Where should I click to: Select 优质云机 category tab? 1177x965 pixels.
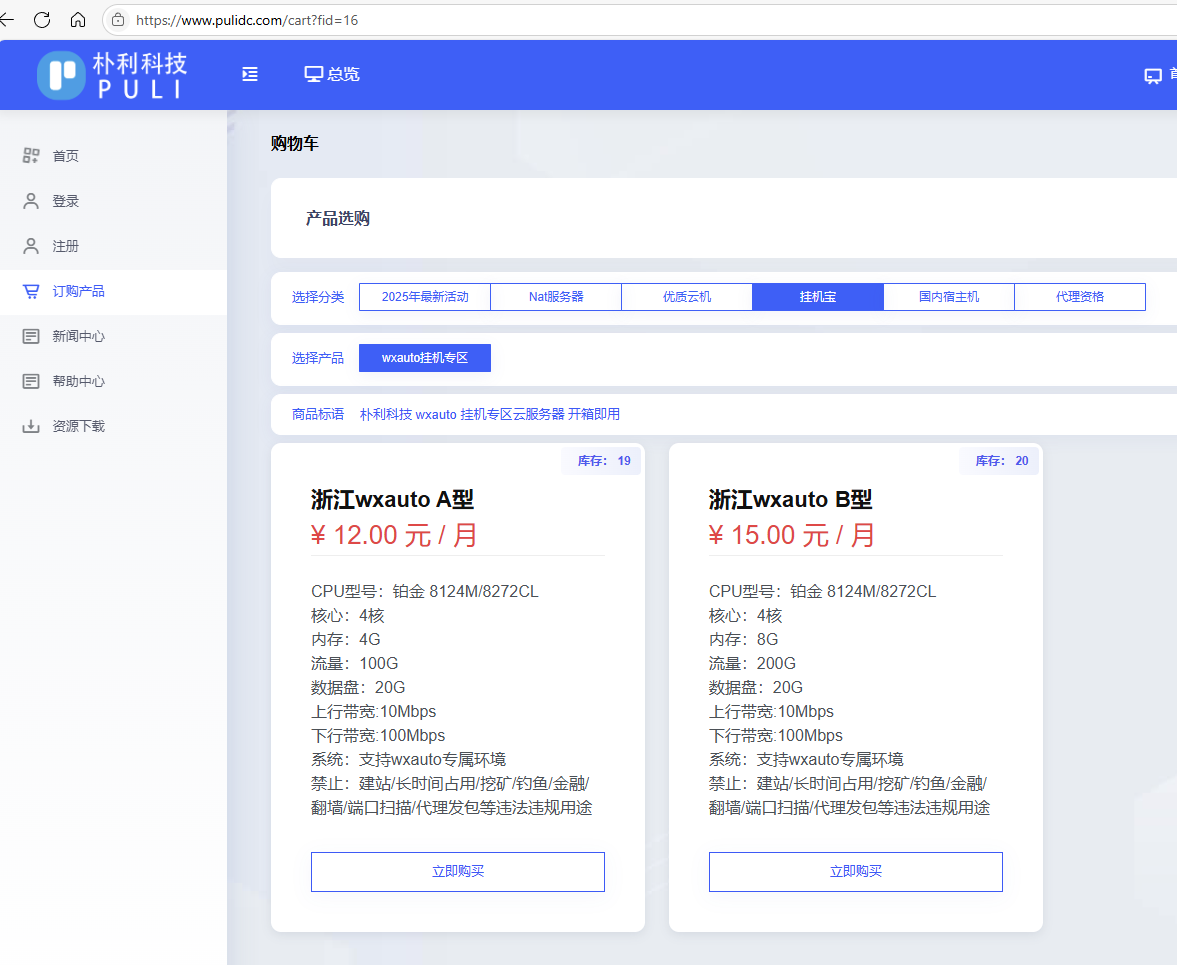[x=687, y=296]
